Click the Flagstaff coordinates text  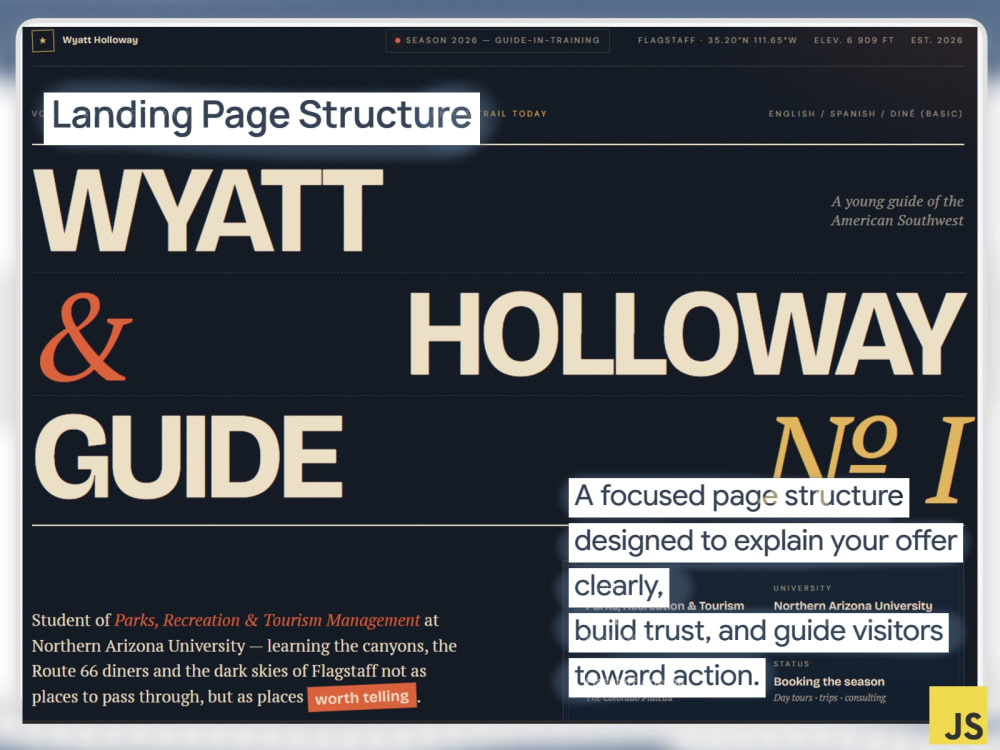click(x=717, y=40)
